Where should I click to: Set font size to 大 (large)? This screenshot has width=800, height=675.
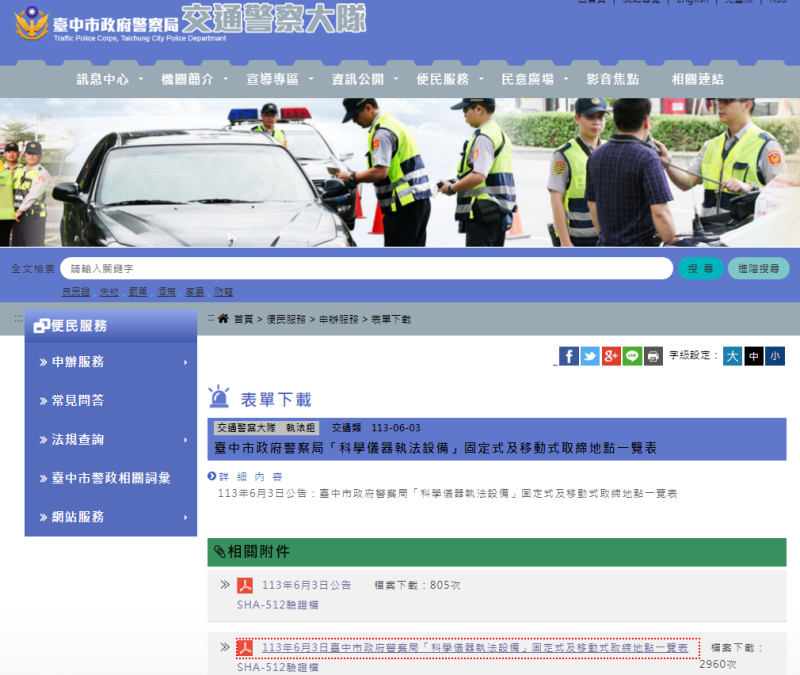(x=732, y=356)
